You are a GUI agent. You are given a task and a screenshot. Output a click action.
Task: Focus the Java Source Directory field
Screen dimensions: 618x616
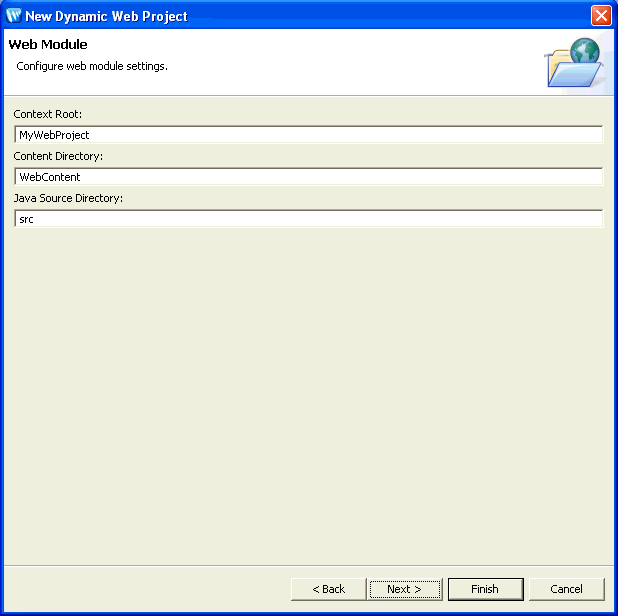click(309, 219)
